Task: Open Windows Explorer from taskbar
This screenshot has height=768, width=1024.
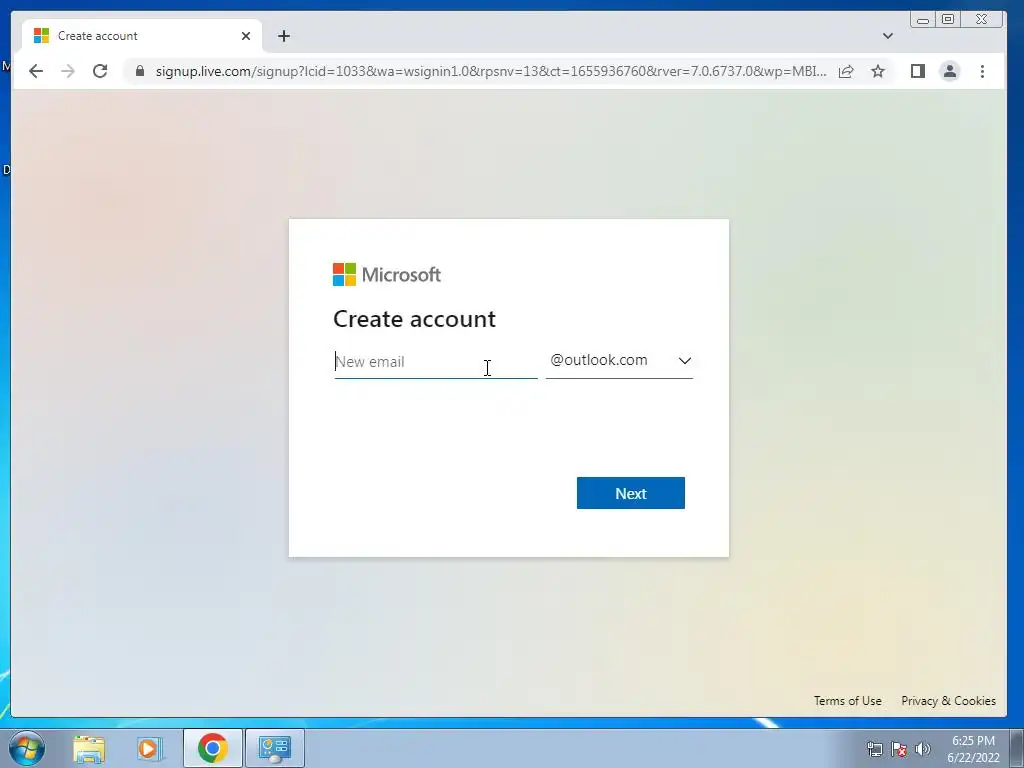Action: pos(89,748)
